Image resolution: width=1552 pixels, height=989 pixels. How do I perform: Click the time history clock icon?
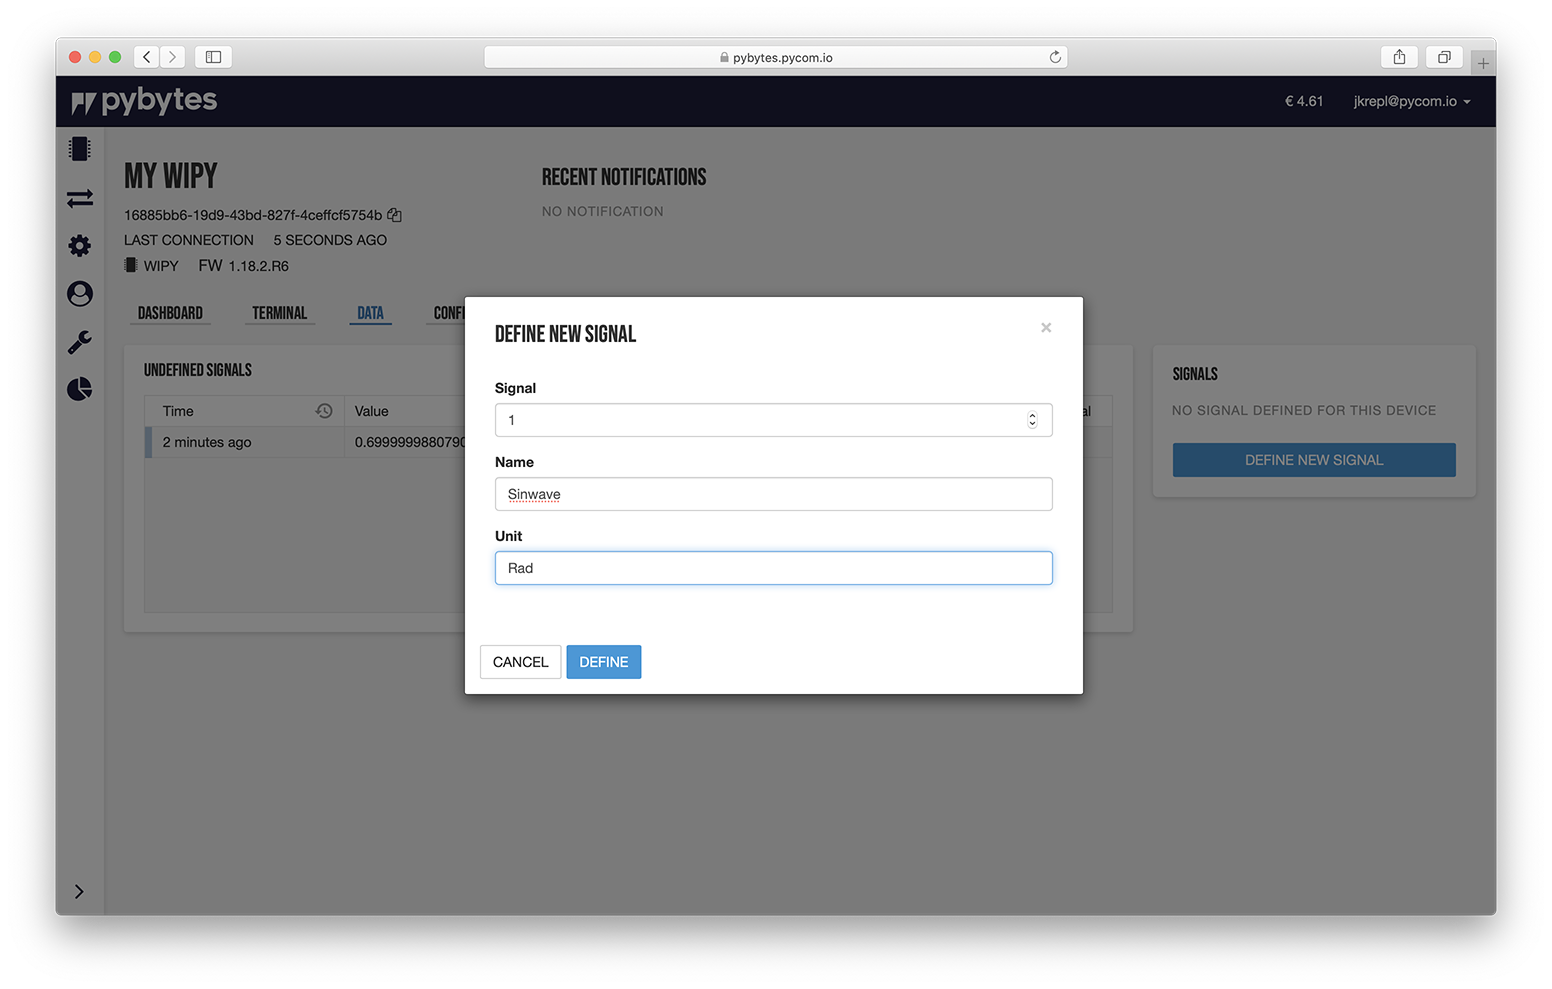click(324, 411)
